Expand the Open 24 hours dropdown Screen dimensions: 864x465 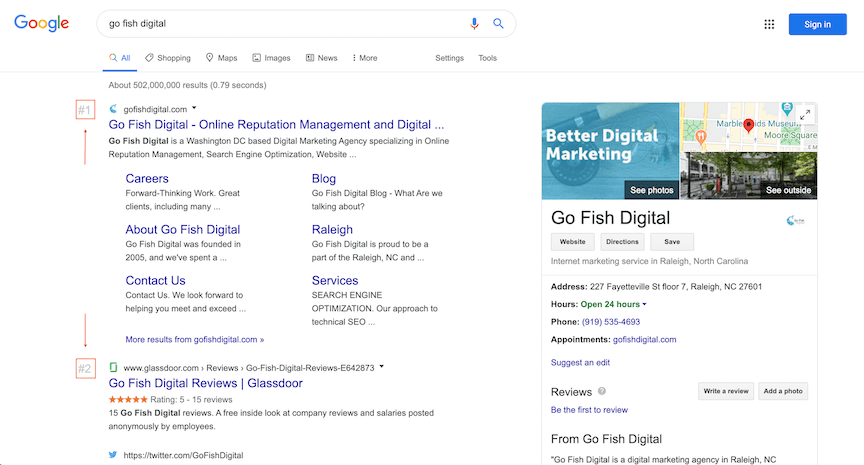coord(644,304)
